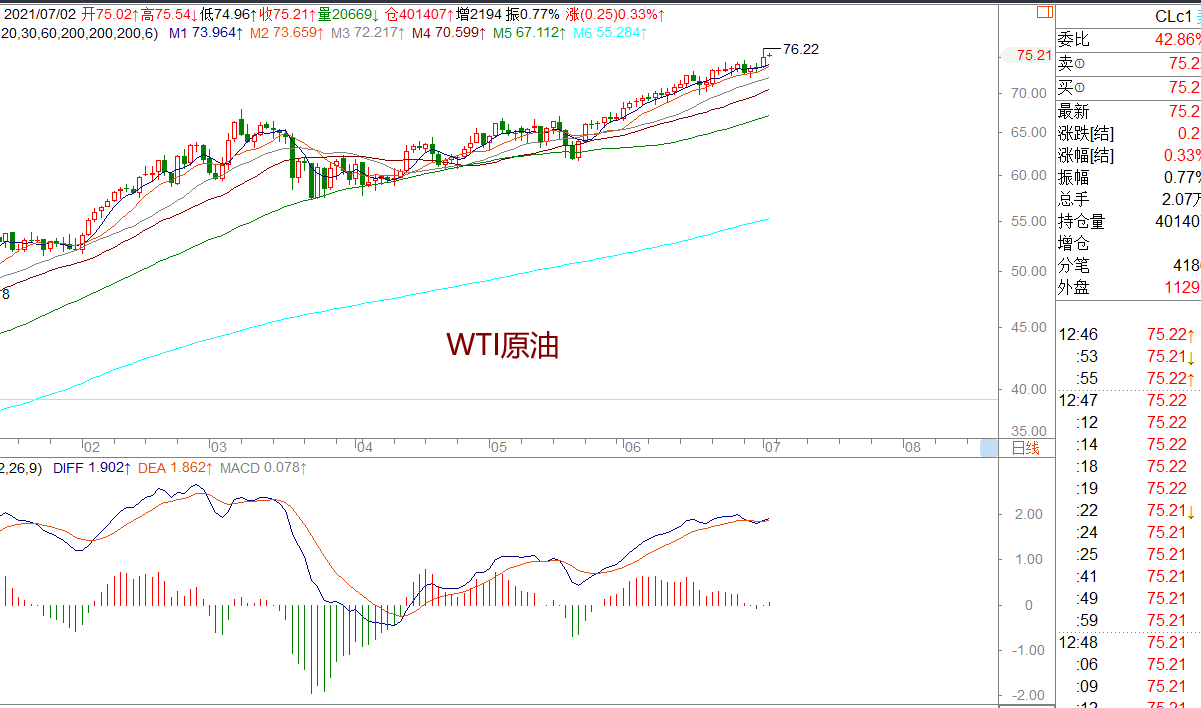The width and height of the screenshot is (1201, 708).
Task: Click the 外盘 row
Action: coord(1129,288)
